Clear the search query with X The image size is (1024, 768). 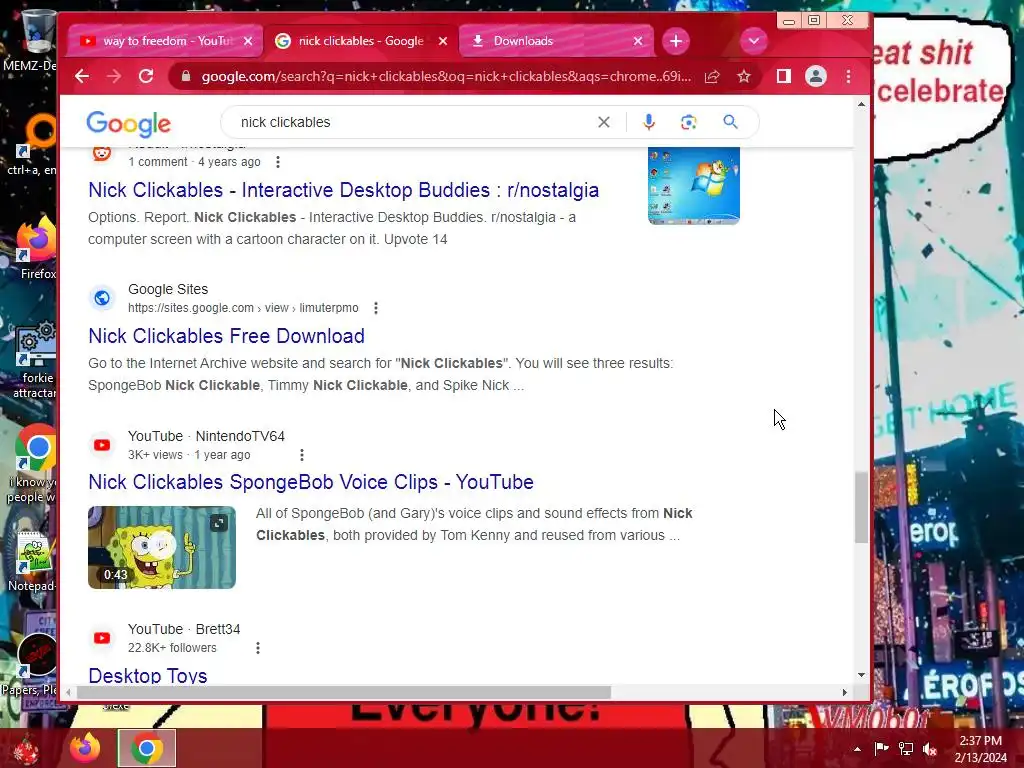[604, 122]
